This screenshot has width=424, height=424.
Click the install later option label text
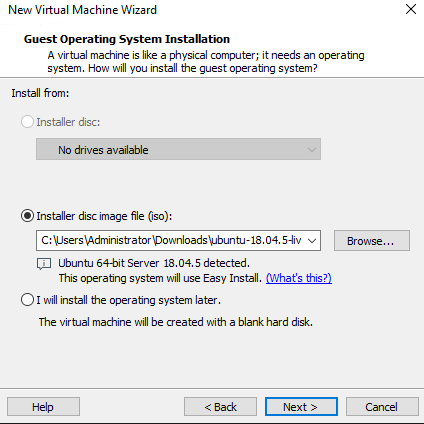(x=129, y=300)
